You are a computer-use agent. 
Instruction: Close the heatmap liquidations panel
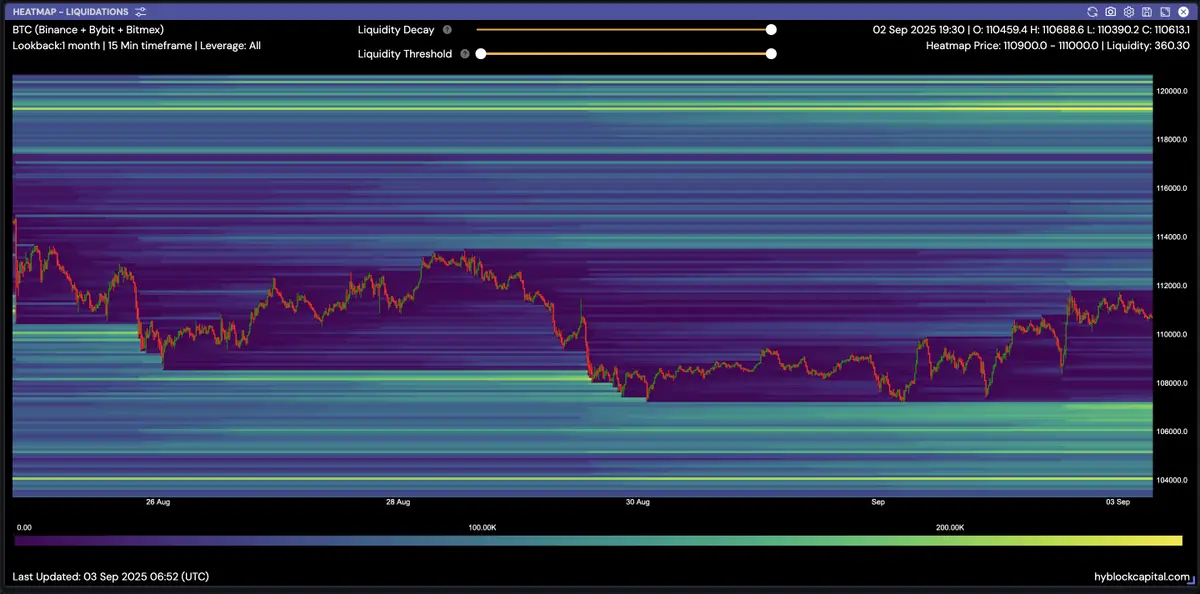pos(1183,12)
